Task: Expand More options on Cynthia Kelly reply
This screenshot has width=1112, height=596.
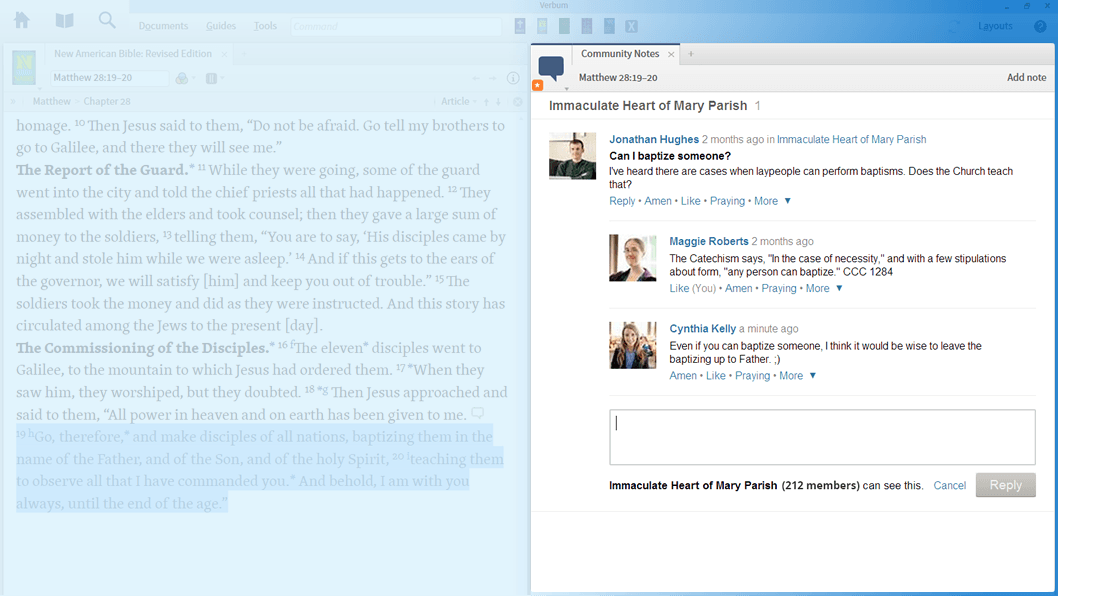Action: [x=798, y=376]
